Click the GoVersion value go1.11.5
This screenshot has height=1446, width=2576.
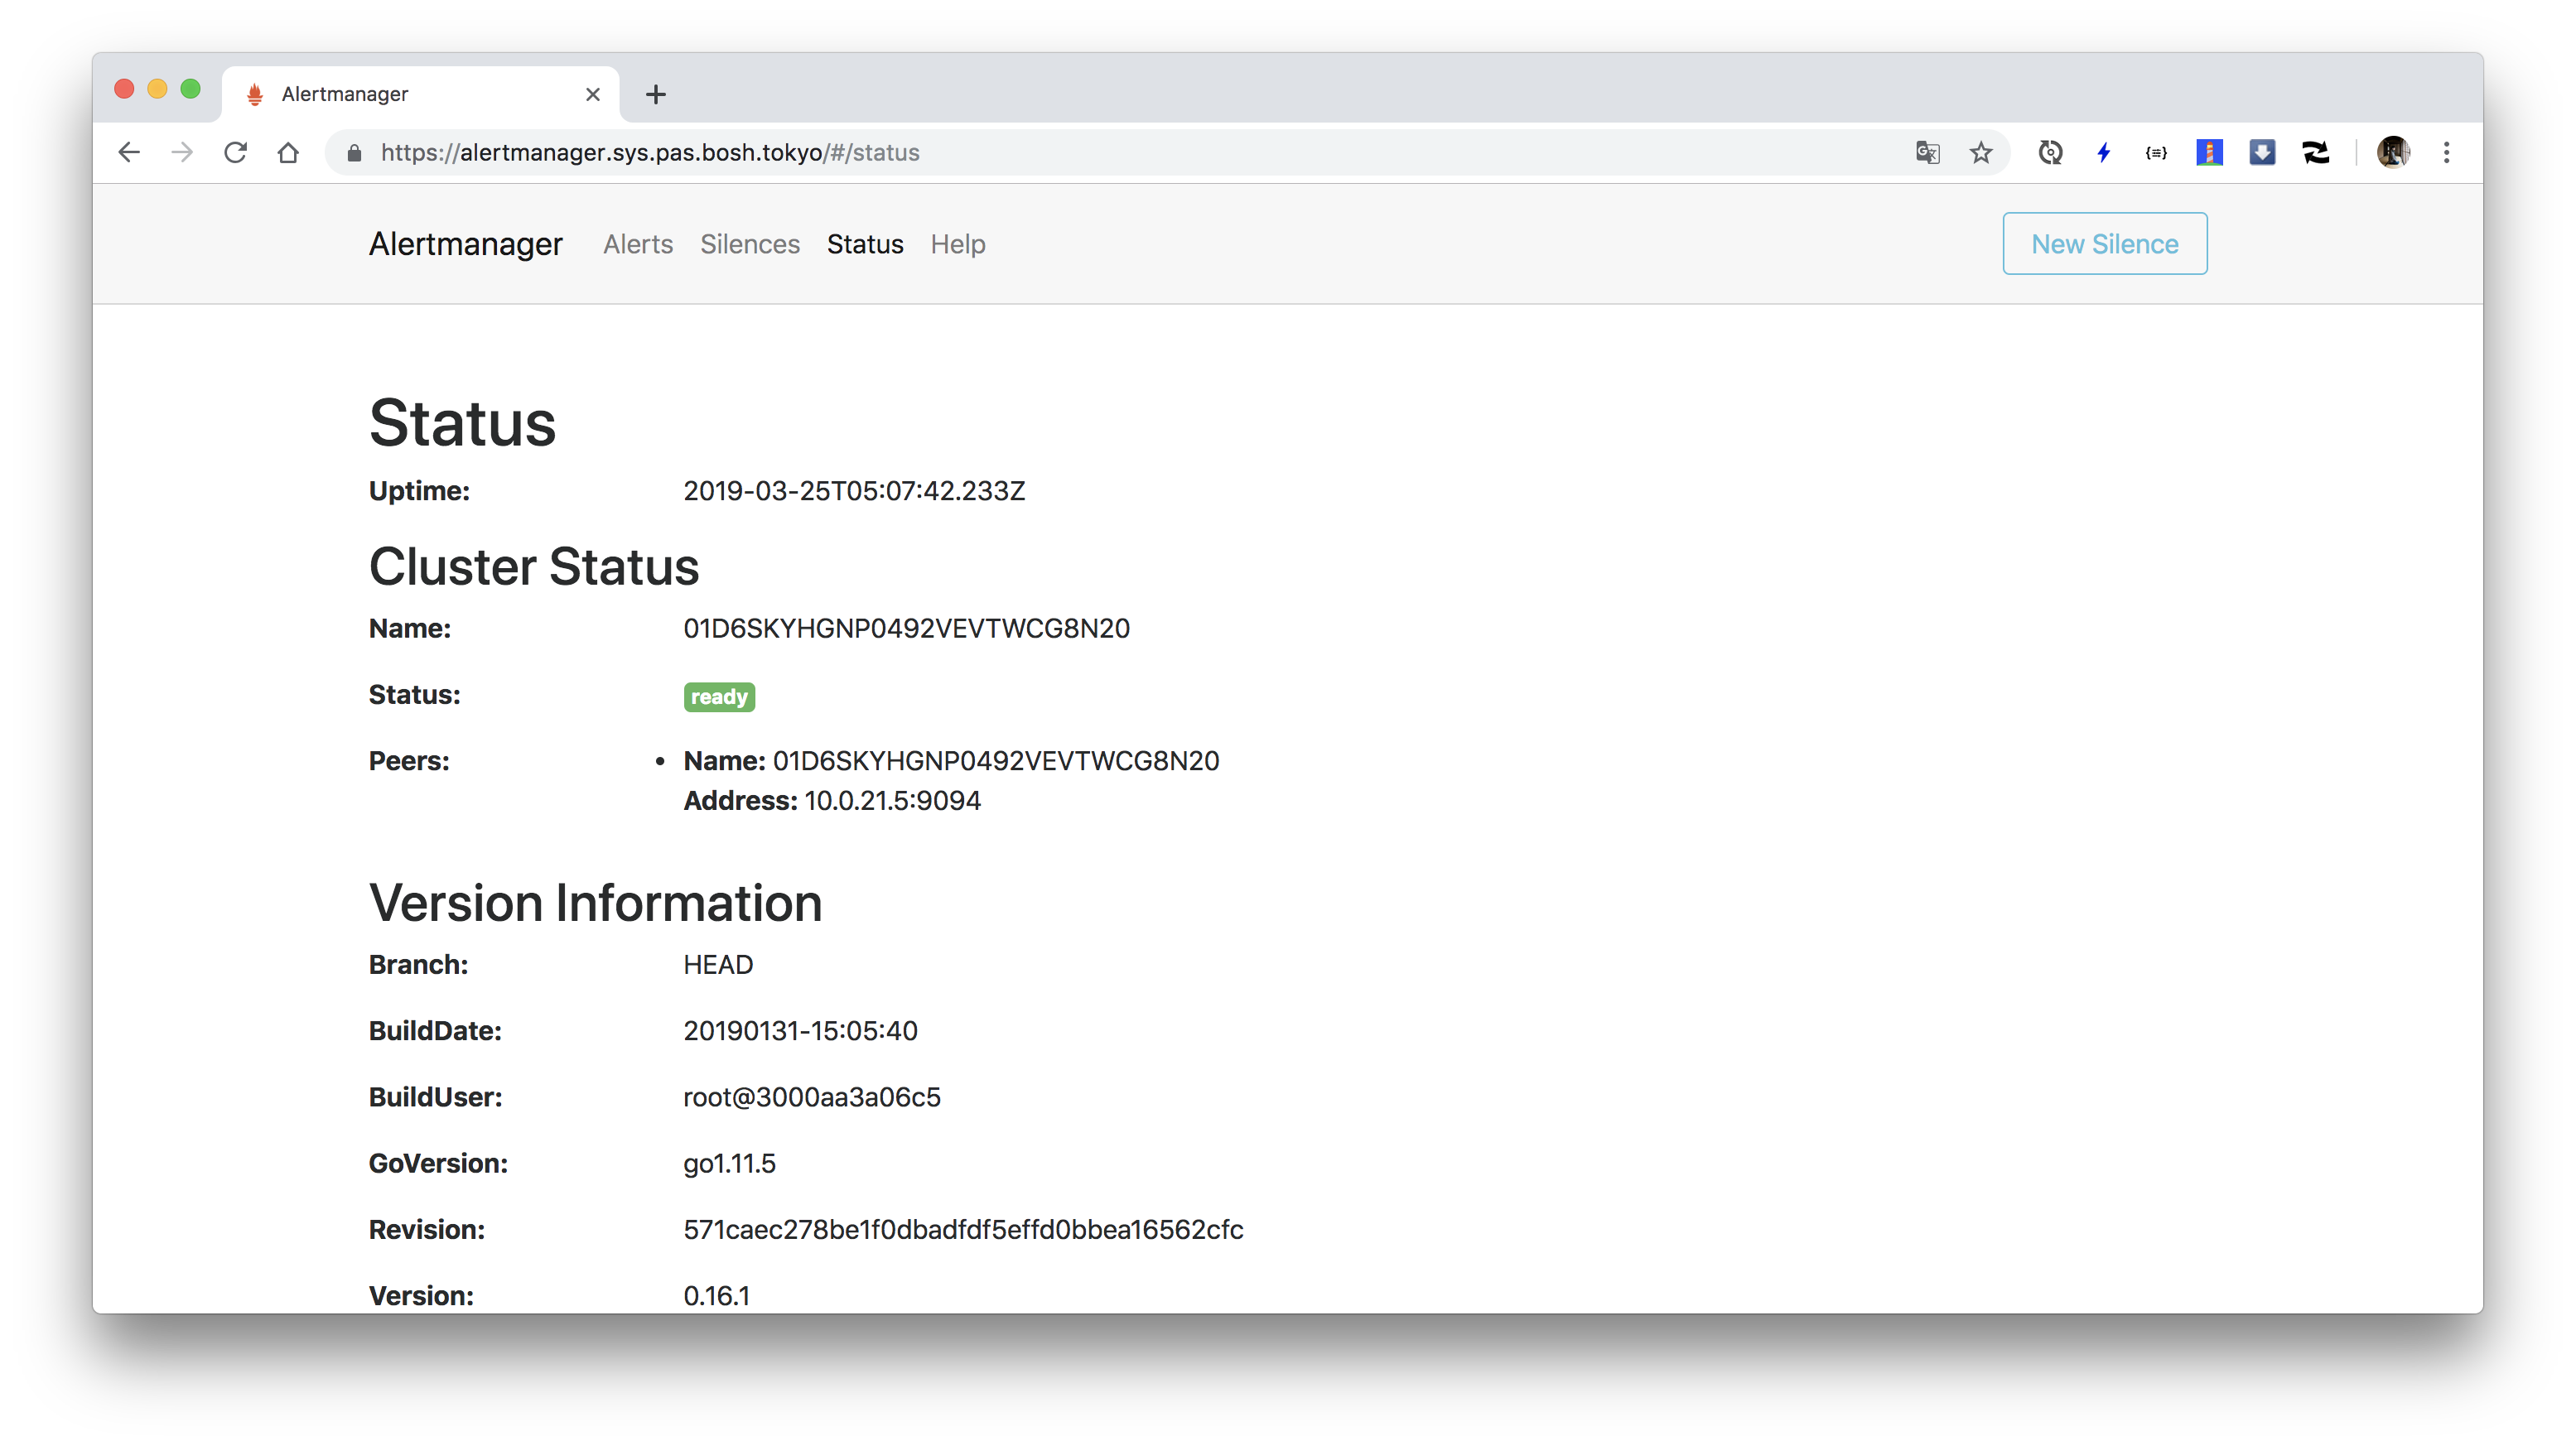click(x=729, y=1163)
